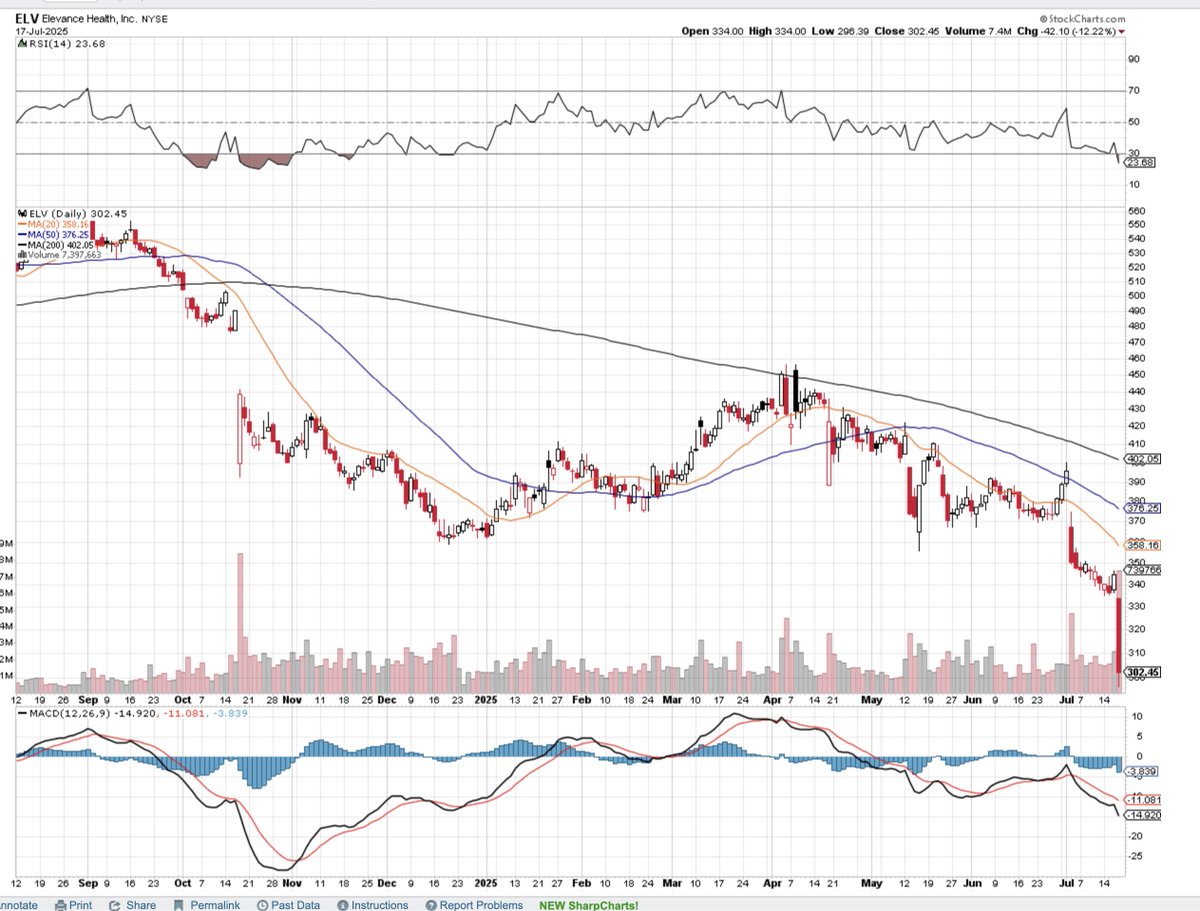1200x911 pixels.
Task: Click the MA(20) 358.16 legend entry
Action: pyautogui.click(x=58, y=224)
